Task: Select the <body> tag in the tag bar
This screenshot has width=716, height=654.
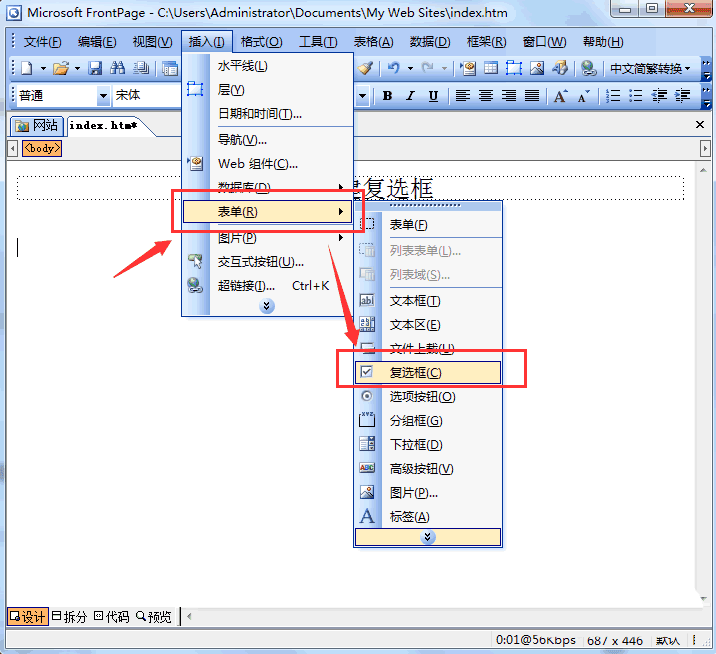Action: coord(42,148)
